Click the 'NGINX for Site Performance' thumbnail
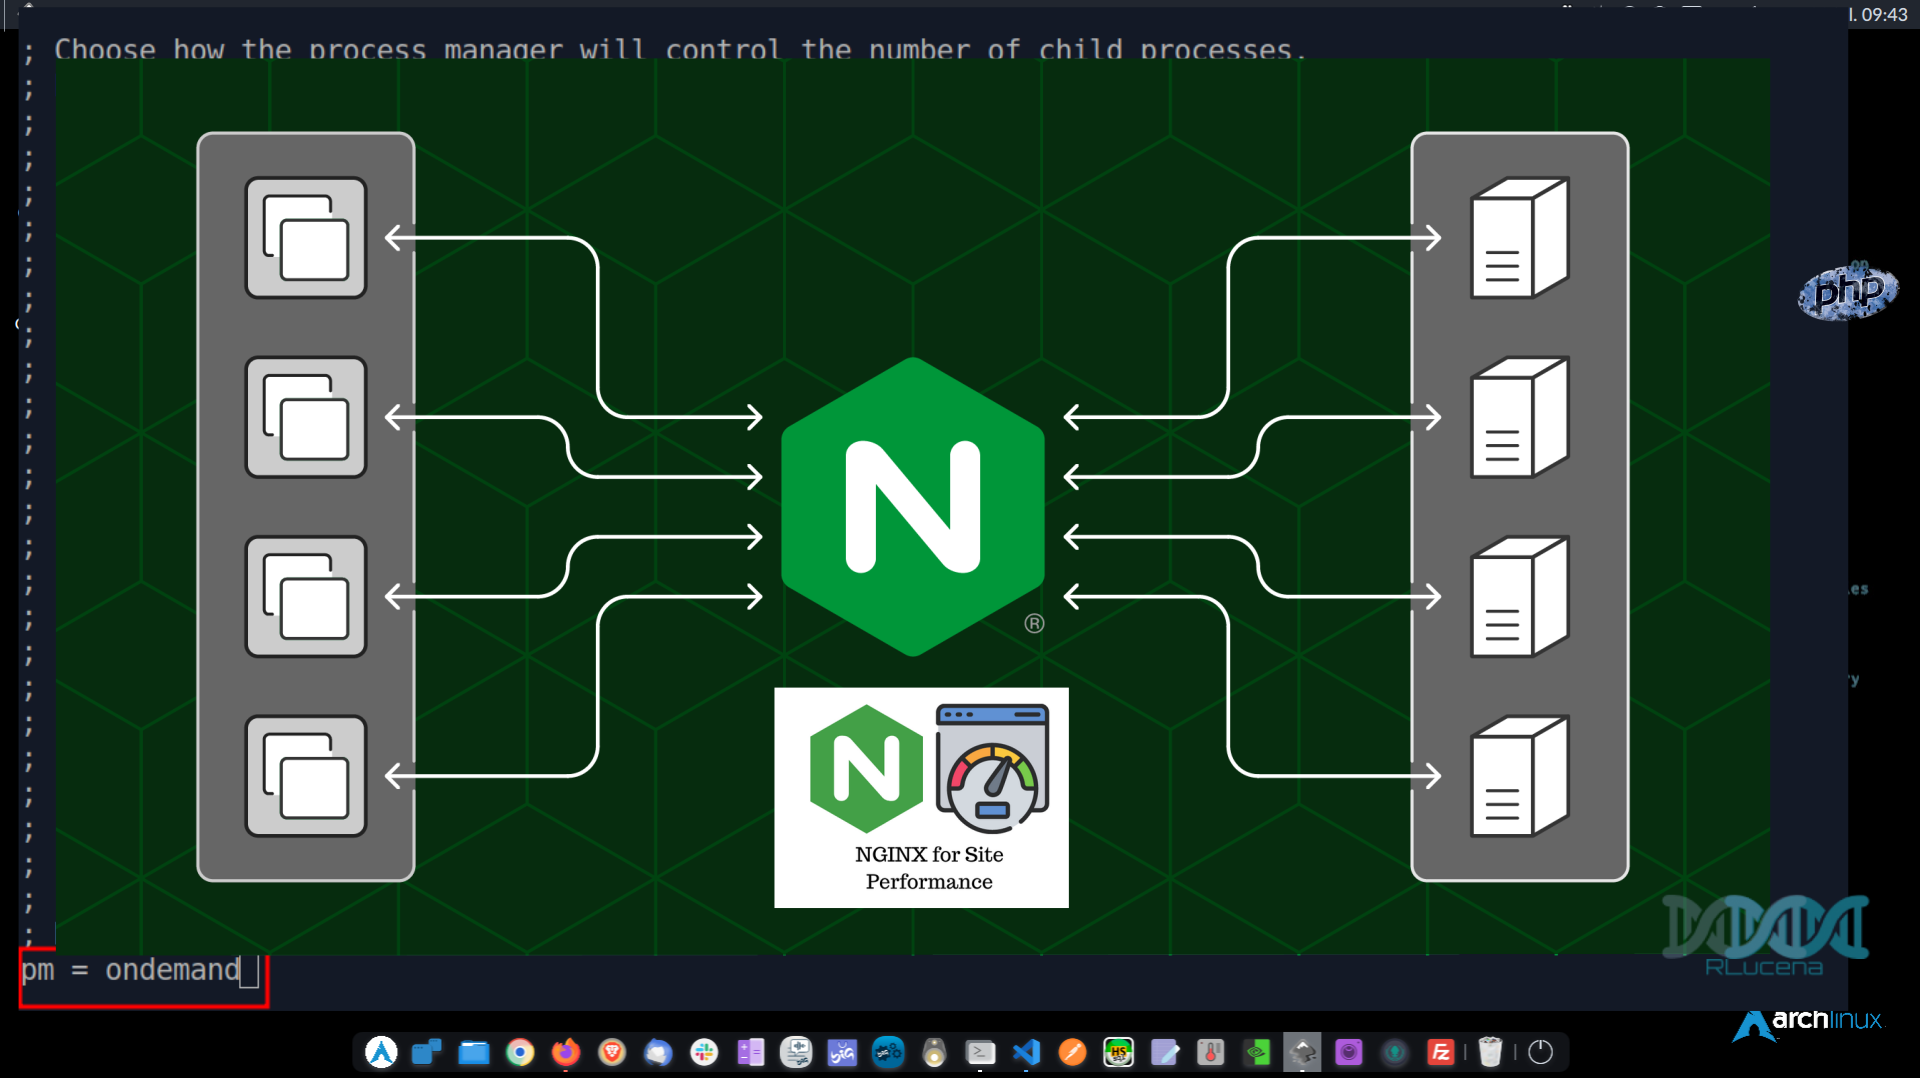 tap(921, 797)
